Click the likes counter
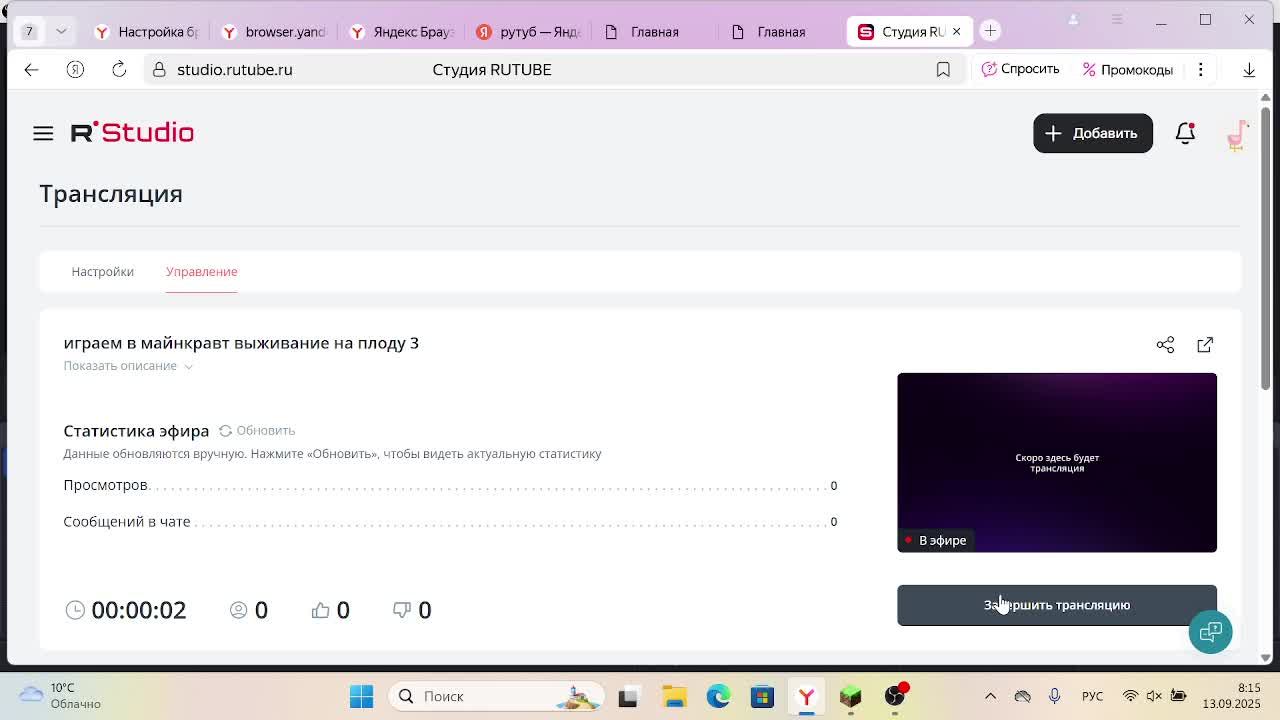1280x720 pixels. tap(330, 610)
